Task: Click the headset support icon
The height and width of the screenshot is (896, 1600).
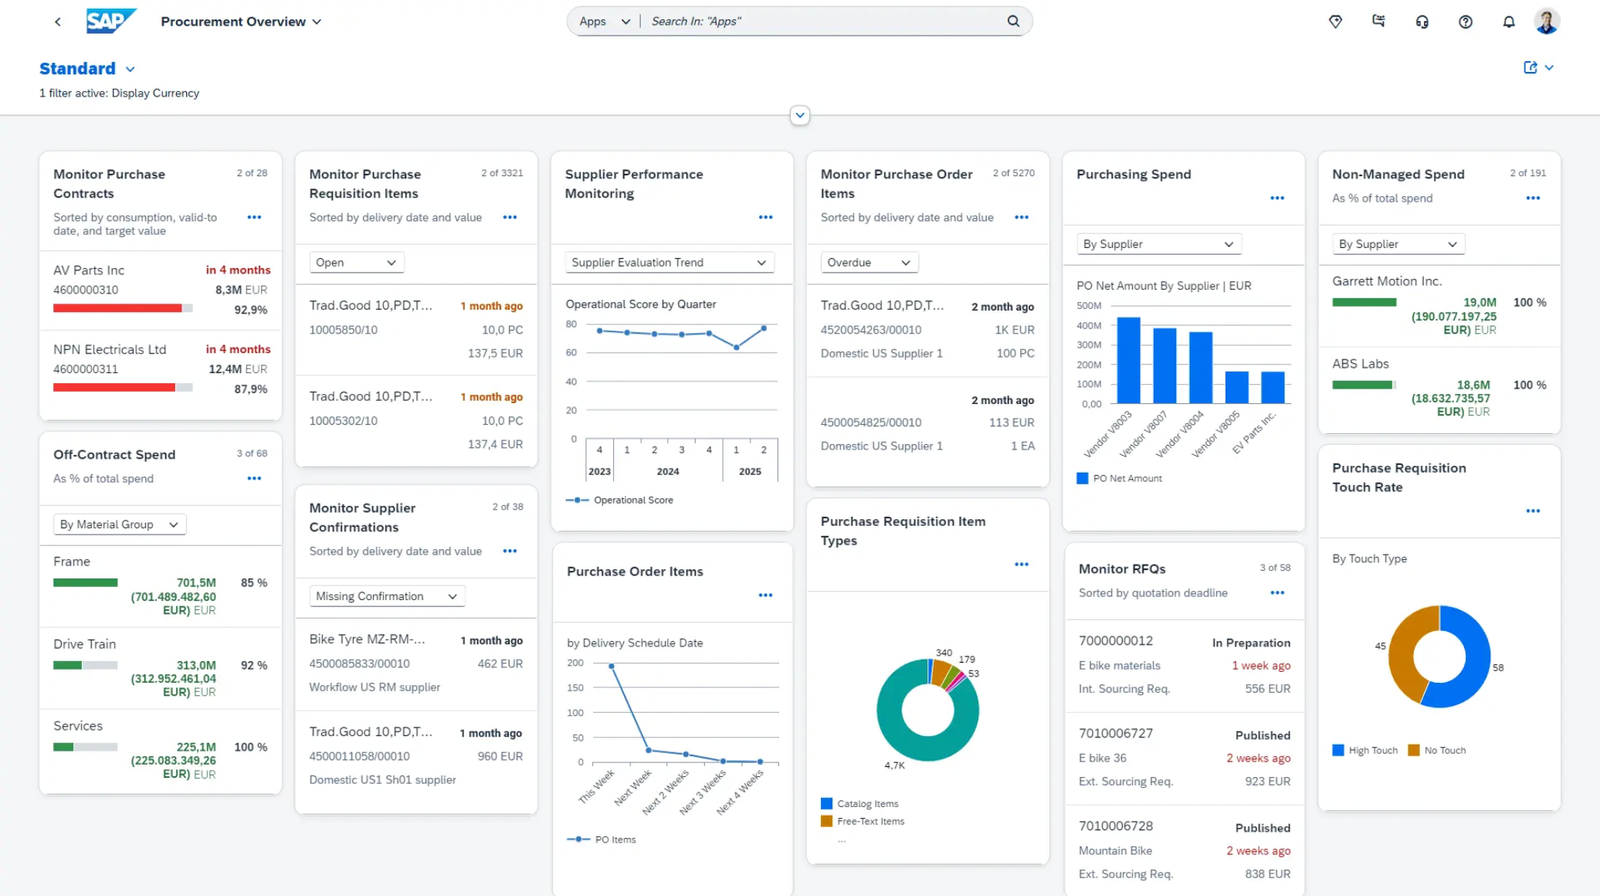Action: pos(1422,21)
